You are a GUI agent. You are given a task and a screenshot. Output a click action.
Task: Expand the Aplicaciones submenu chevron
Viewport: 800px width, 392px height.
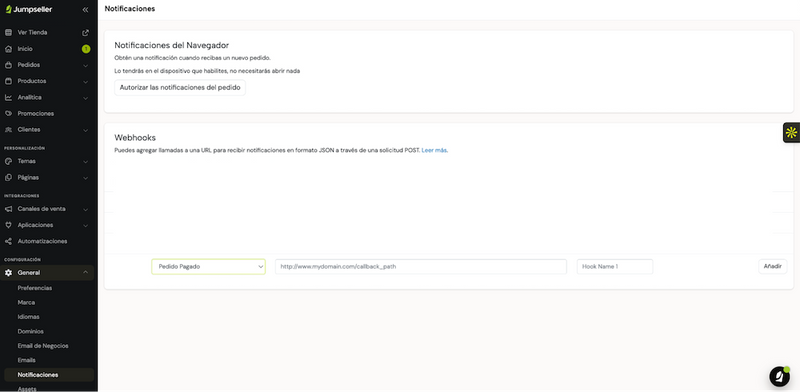(x=85, y=225)
